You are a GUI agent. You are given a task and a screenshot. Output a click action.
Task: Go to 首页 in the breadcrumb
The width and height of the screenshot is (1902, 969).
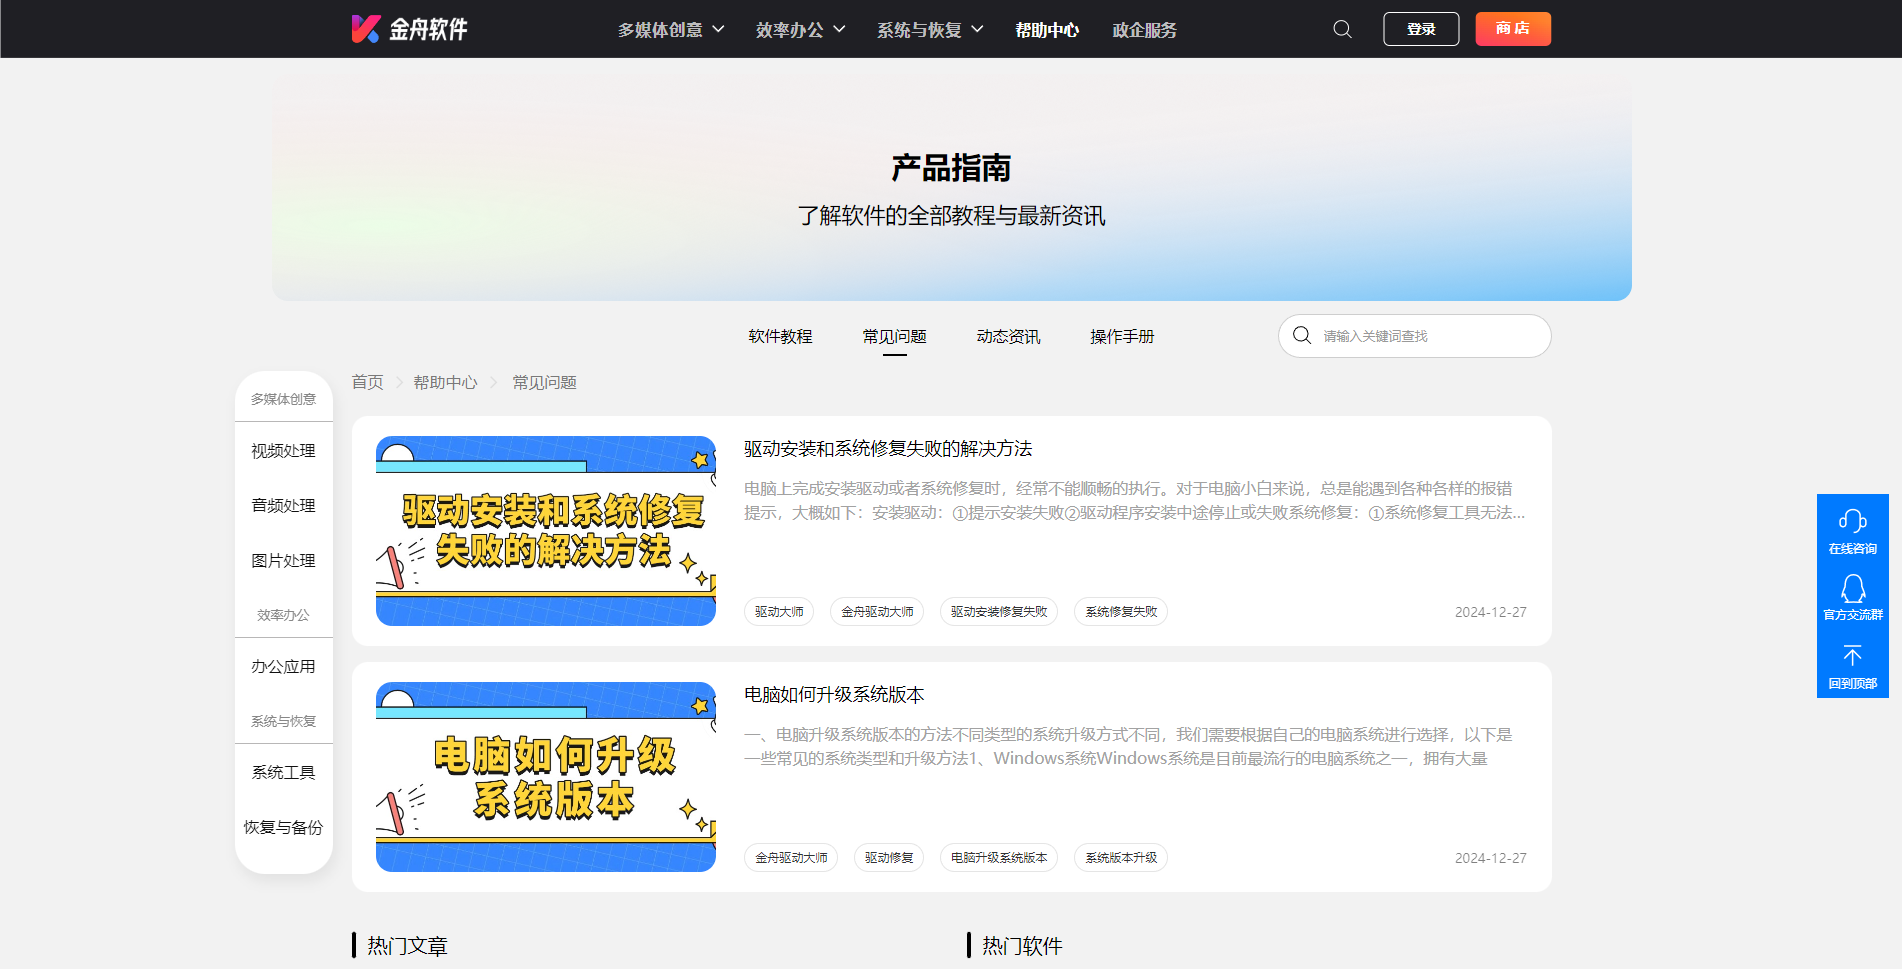point(367,382)
